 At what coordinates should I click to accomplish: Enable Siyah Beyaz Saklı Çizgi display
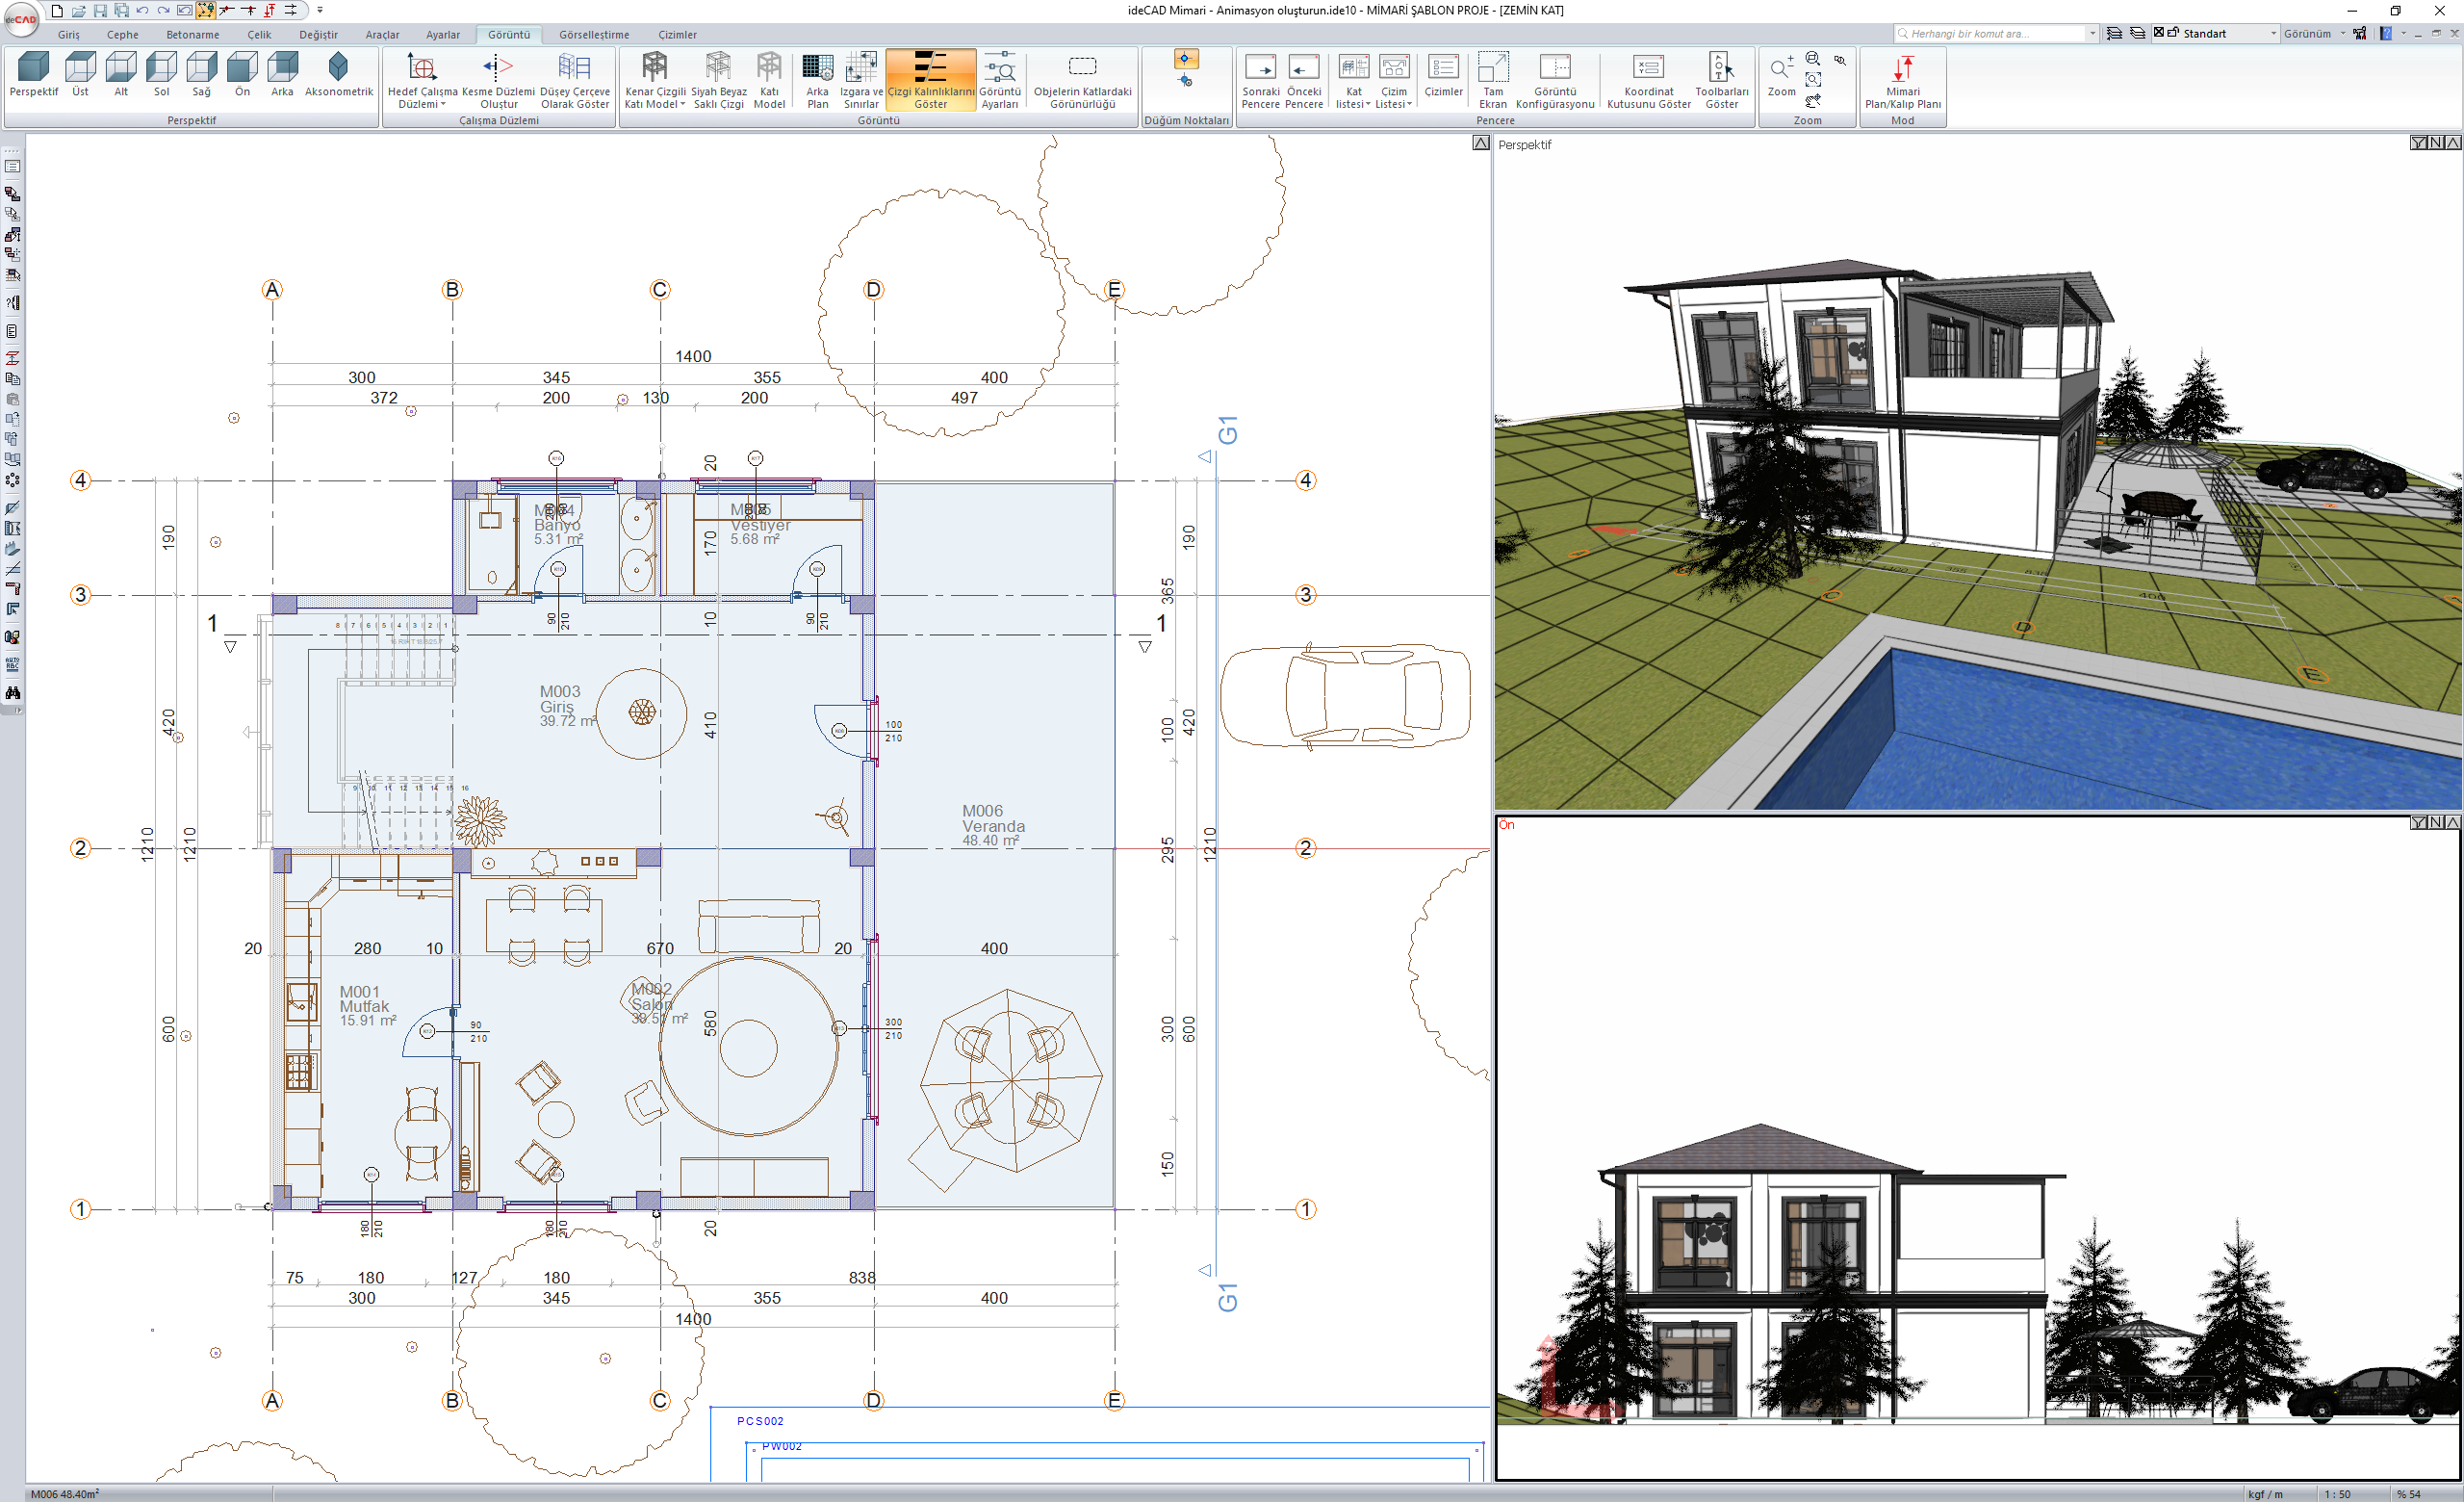(x=718, y=68)
